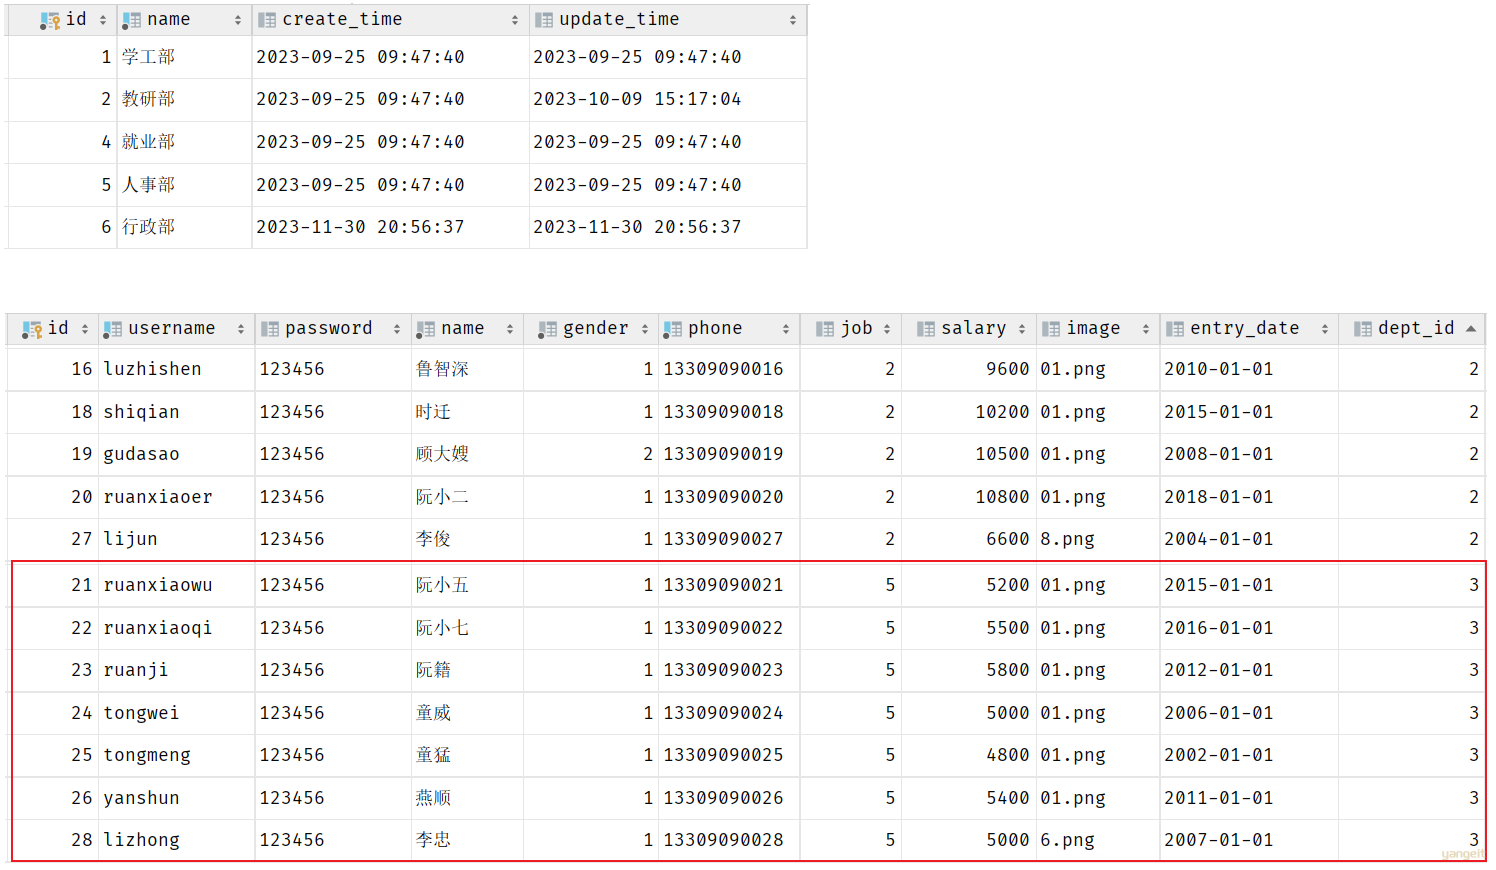This screenshot has height=870, width=1496.
Task: Select the image cell 8.png
Action: click(1098, 539)
